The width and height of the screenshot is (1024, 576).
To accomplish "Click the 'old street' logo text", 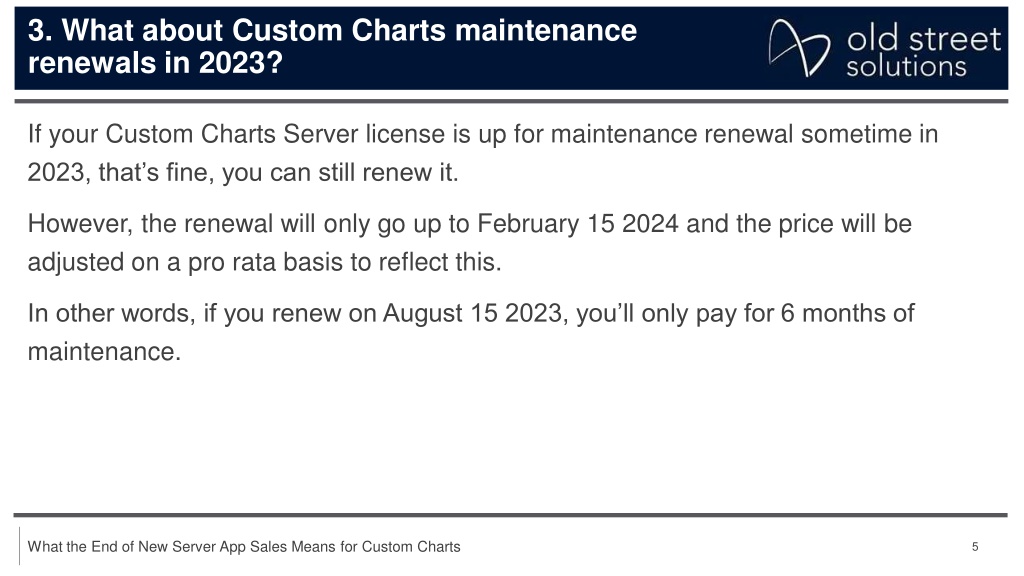I will click(x=923, y=39).
